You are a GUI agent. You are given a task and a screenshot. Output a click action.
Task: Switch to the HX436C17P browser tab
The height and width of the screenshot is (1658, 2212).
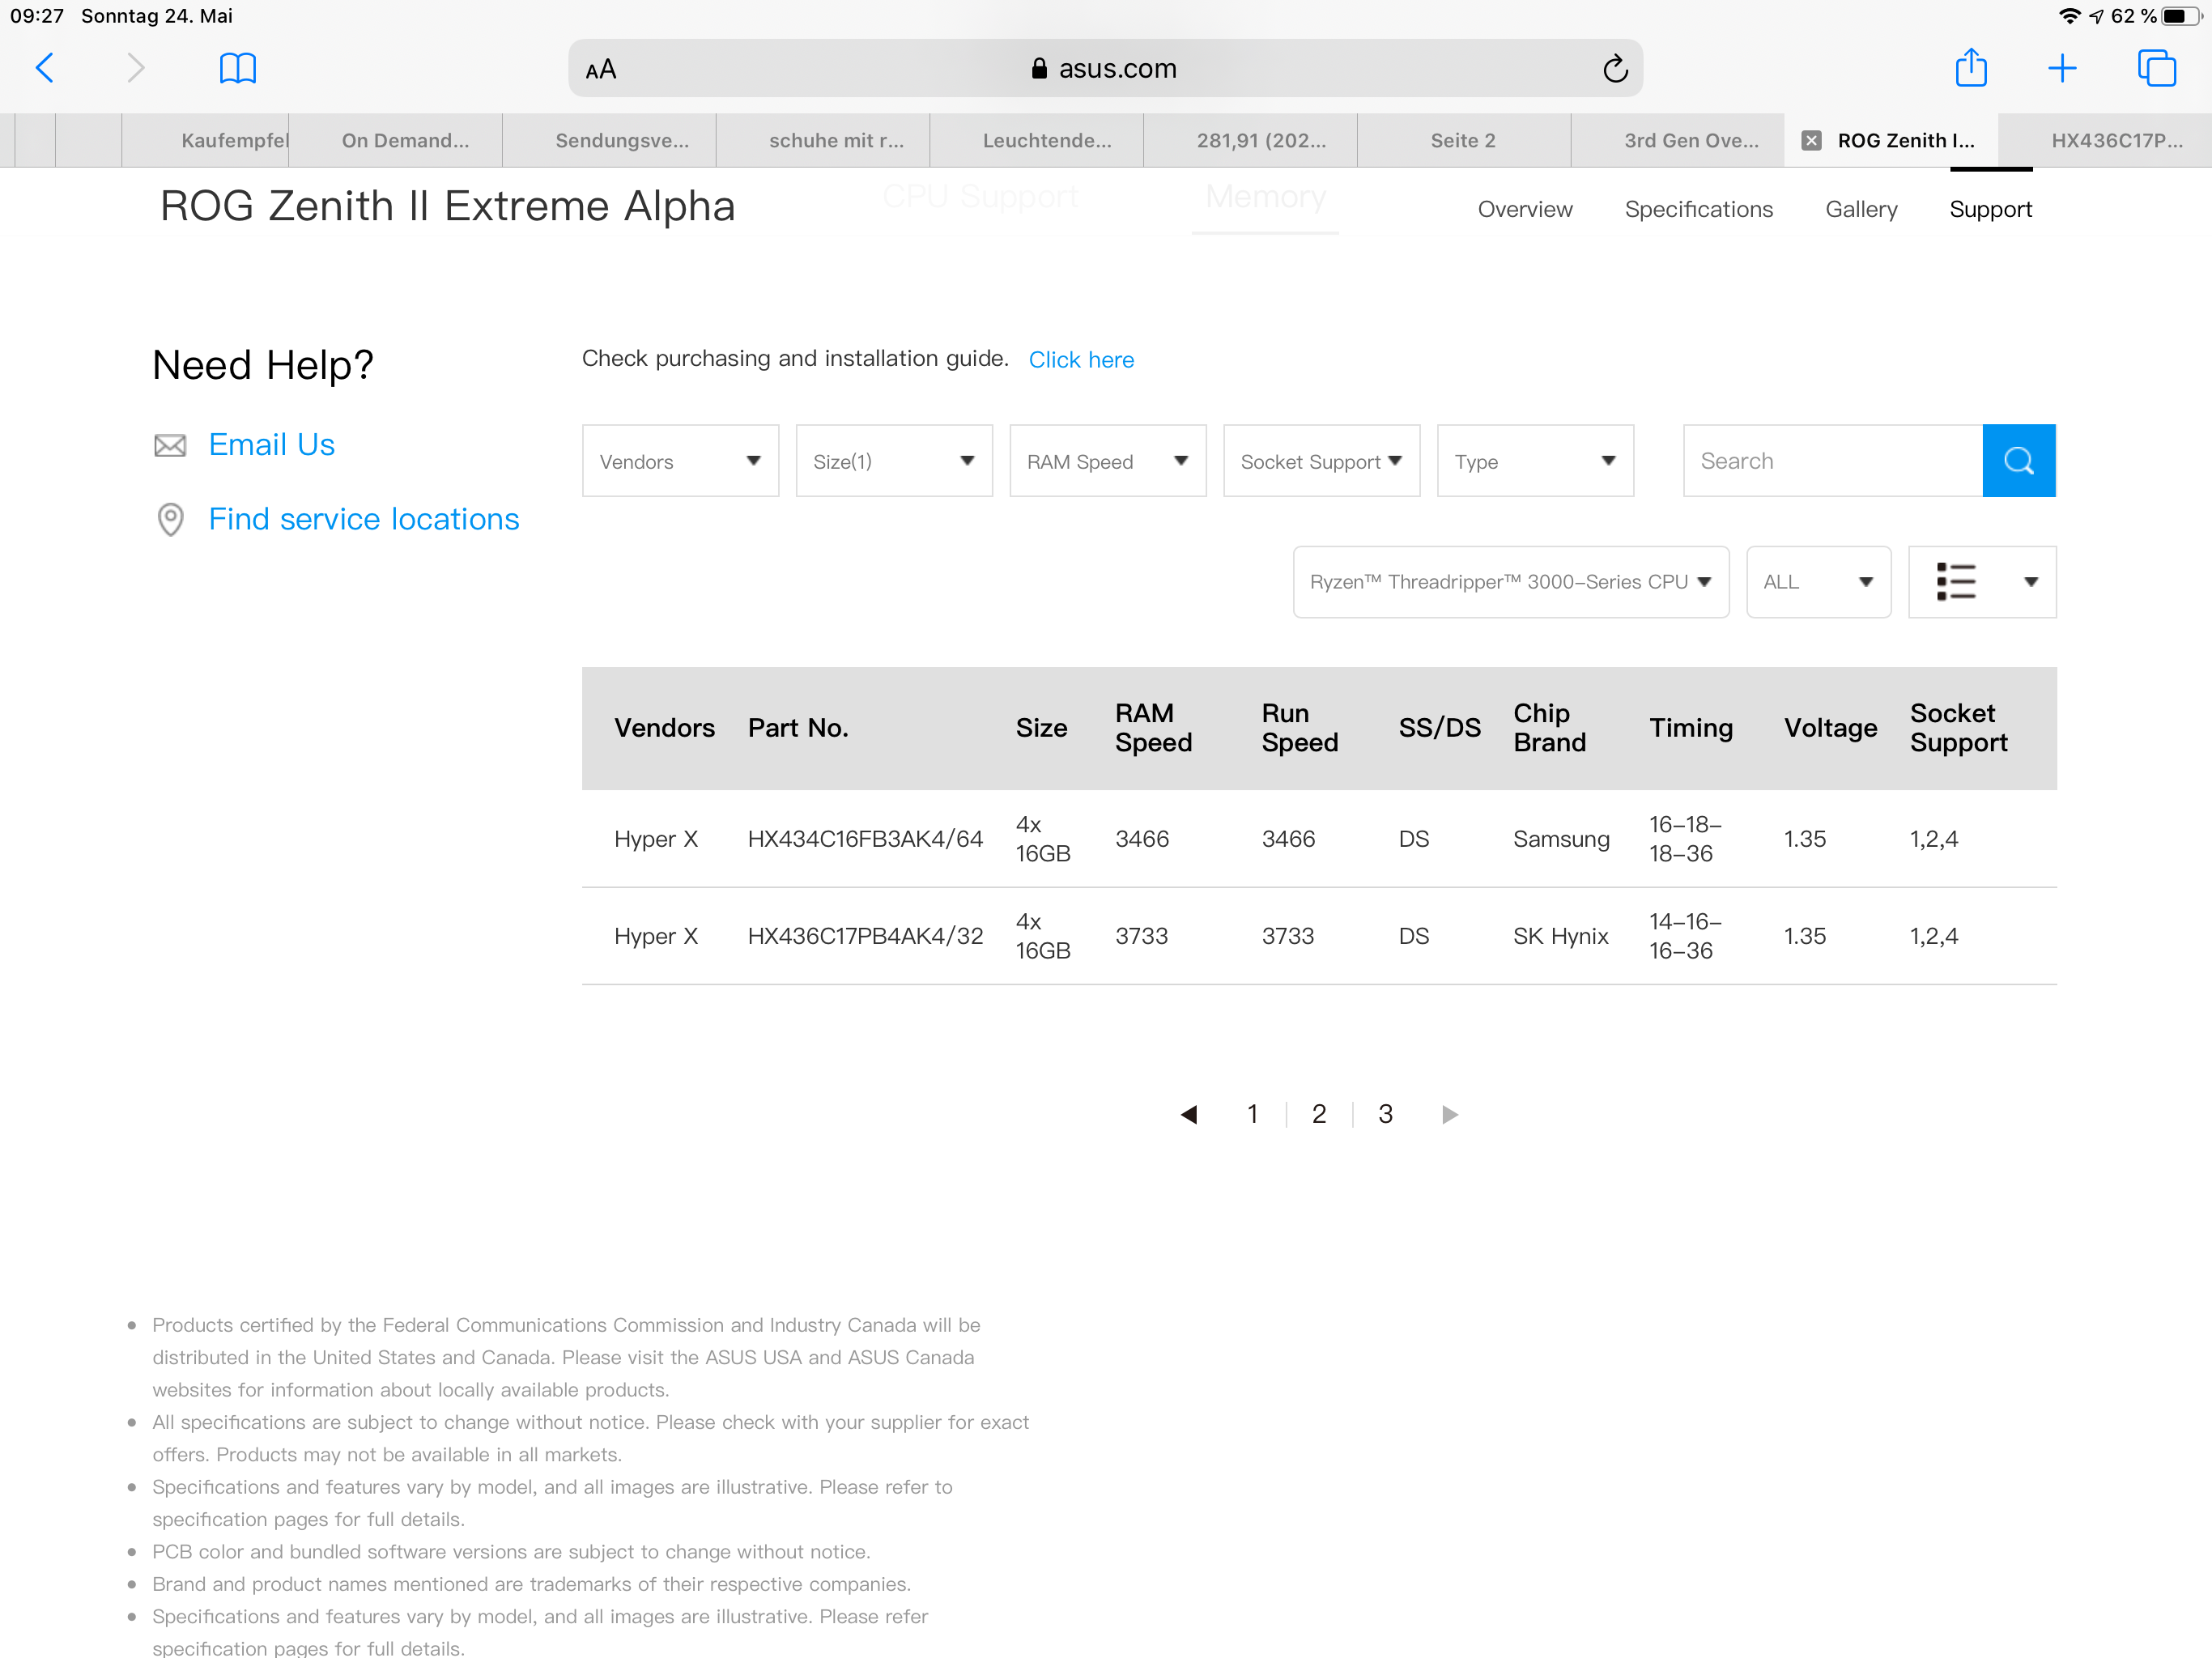click(2115, 141)
